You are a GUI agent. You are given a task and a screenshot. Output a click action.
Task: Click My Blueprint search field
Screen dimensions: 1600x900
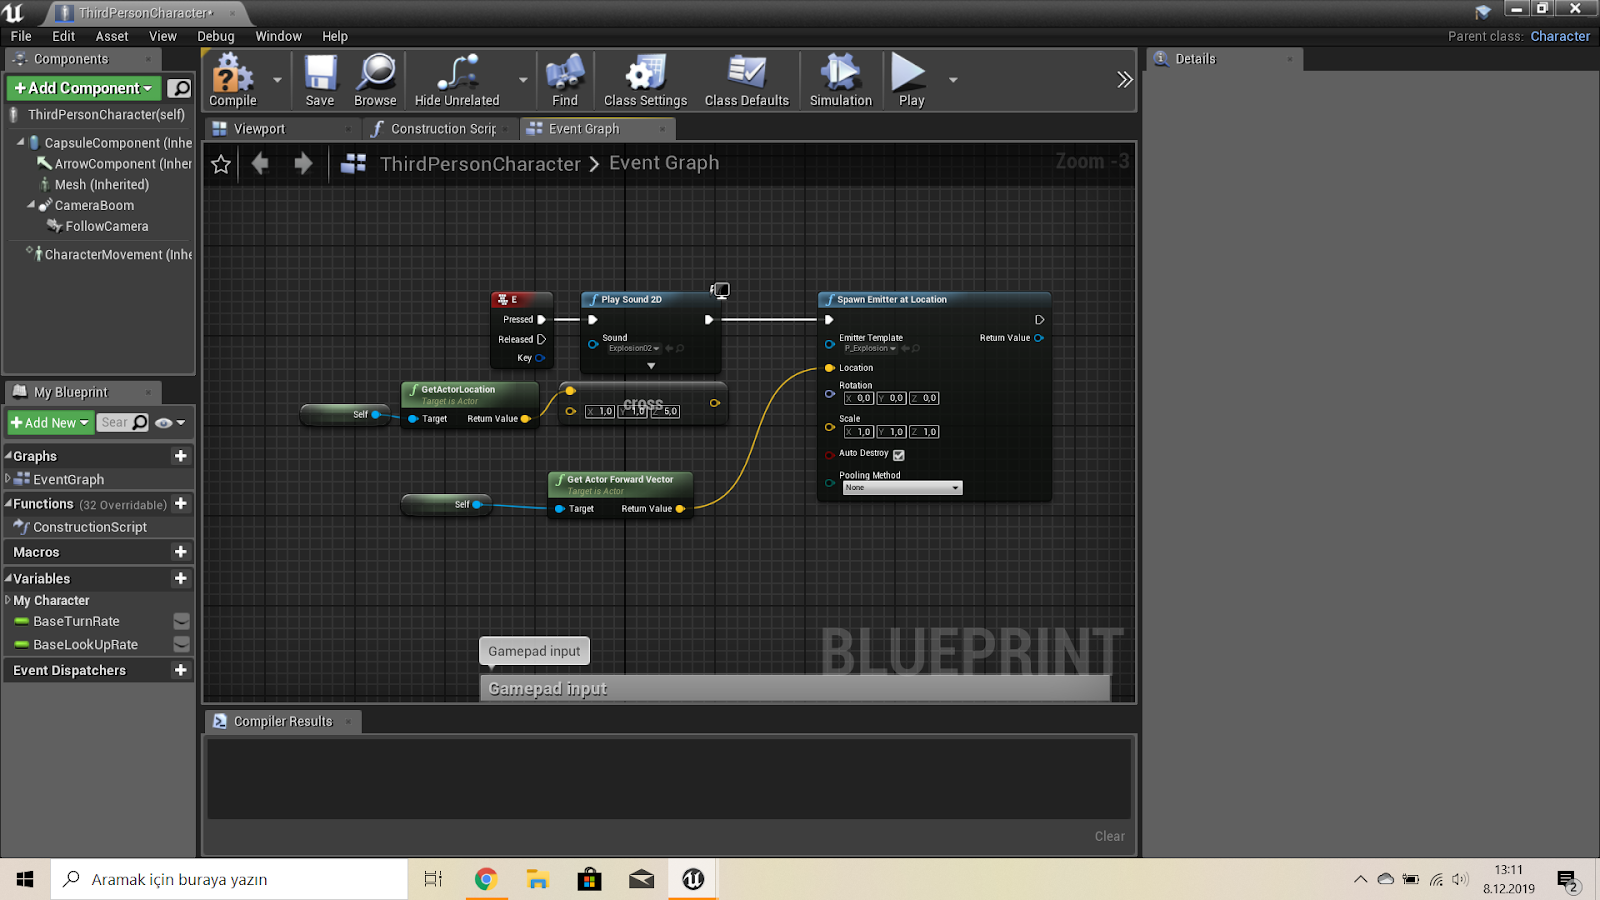(124, 423)
